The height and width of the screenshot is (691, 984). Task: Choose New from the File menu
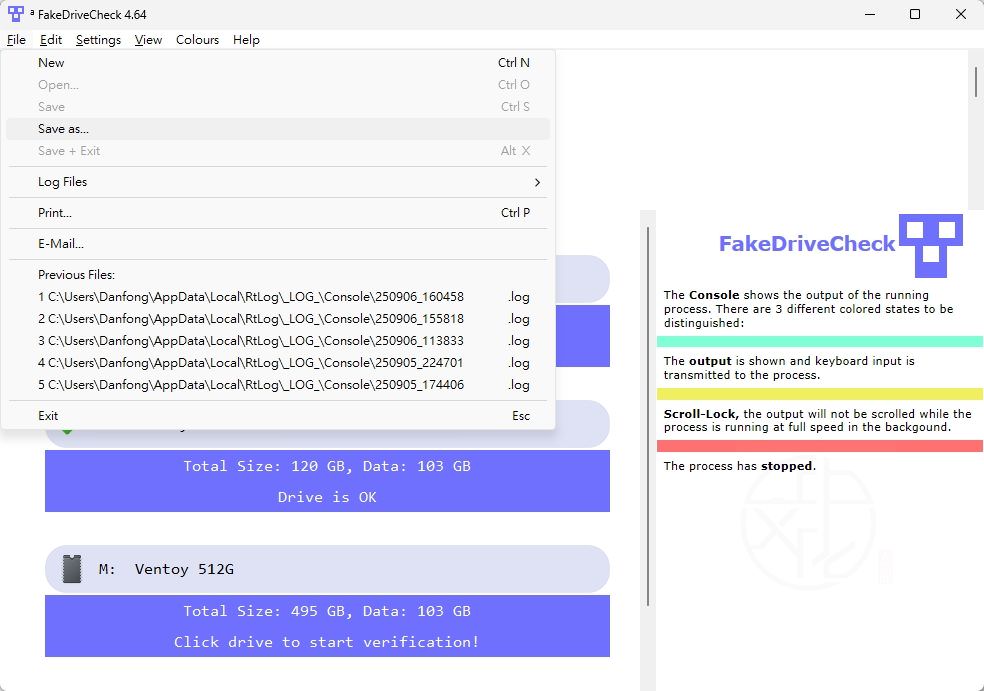click(x=278, y=63)
